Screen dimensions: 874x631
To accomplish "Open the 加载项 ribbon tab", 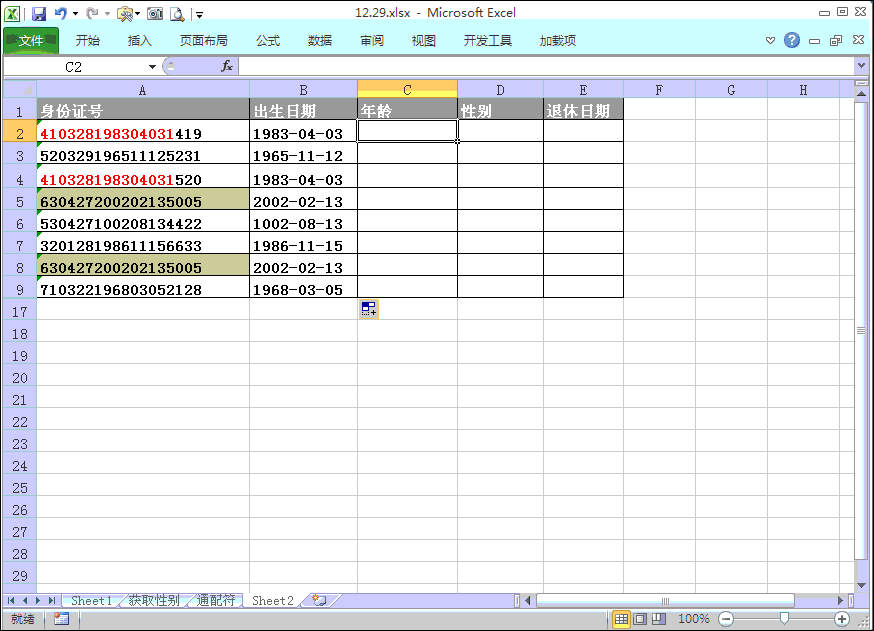I will pos(557,40).
